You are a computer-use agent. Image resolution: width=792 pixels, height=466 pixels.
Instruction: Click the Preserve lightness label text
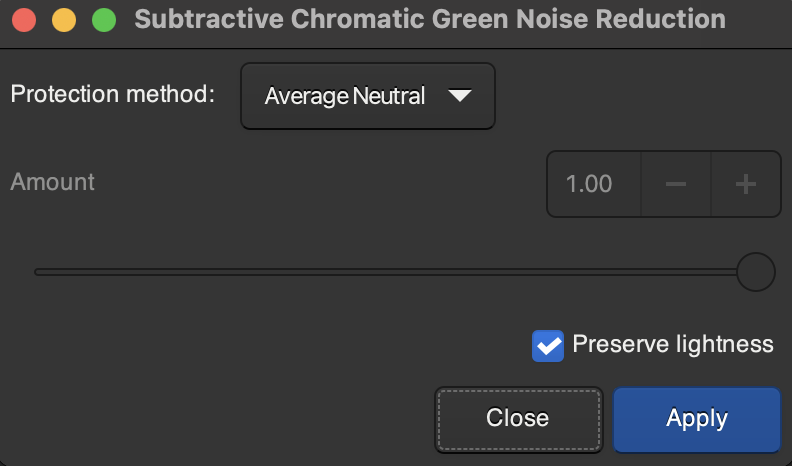coord(672,344)
